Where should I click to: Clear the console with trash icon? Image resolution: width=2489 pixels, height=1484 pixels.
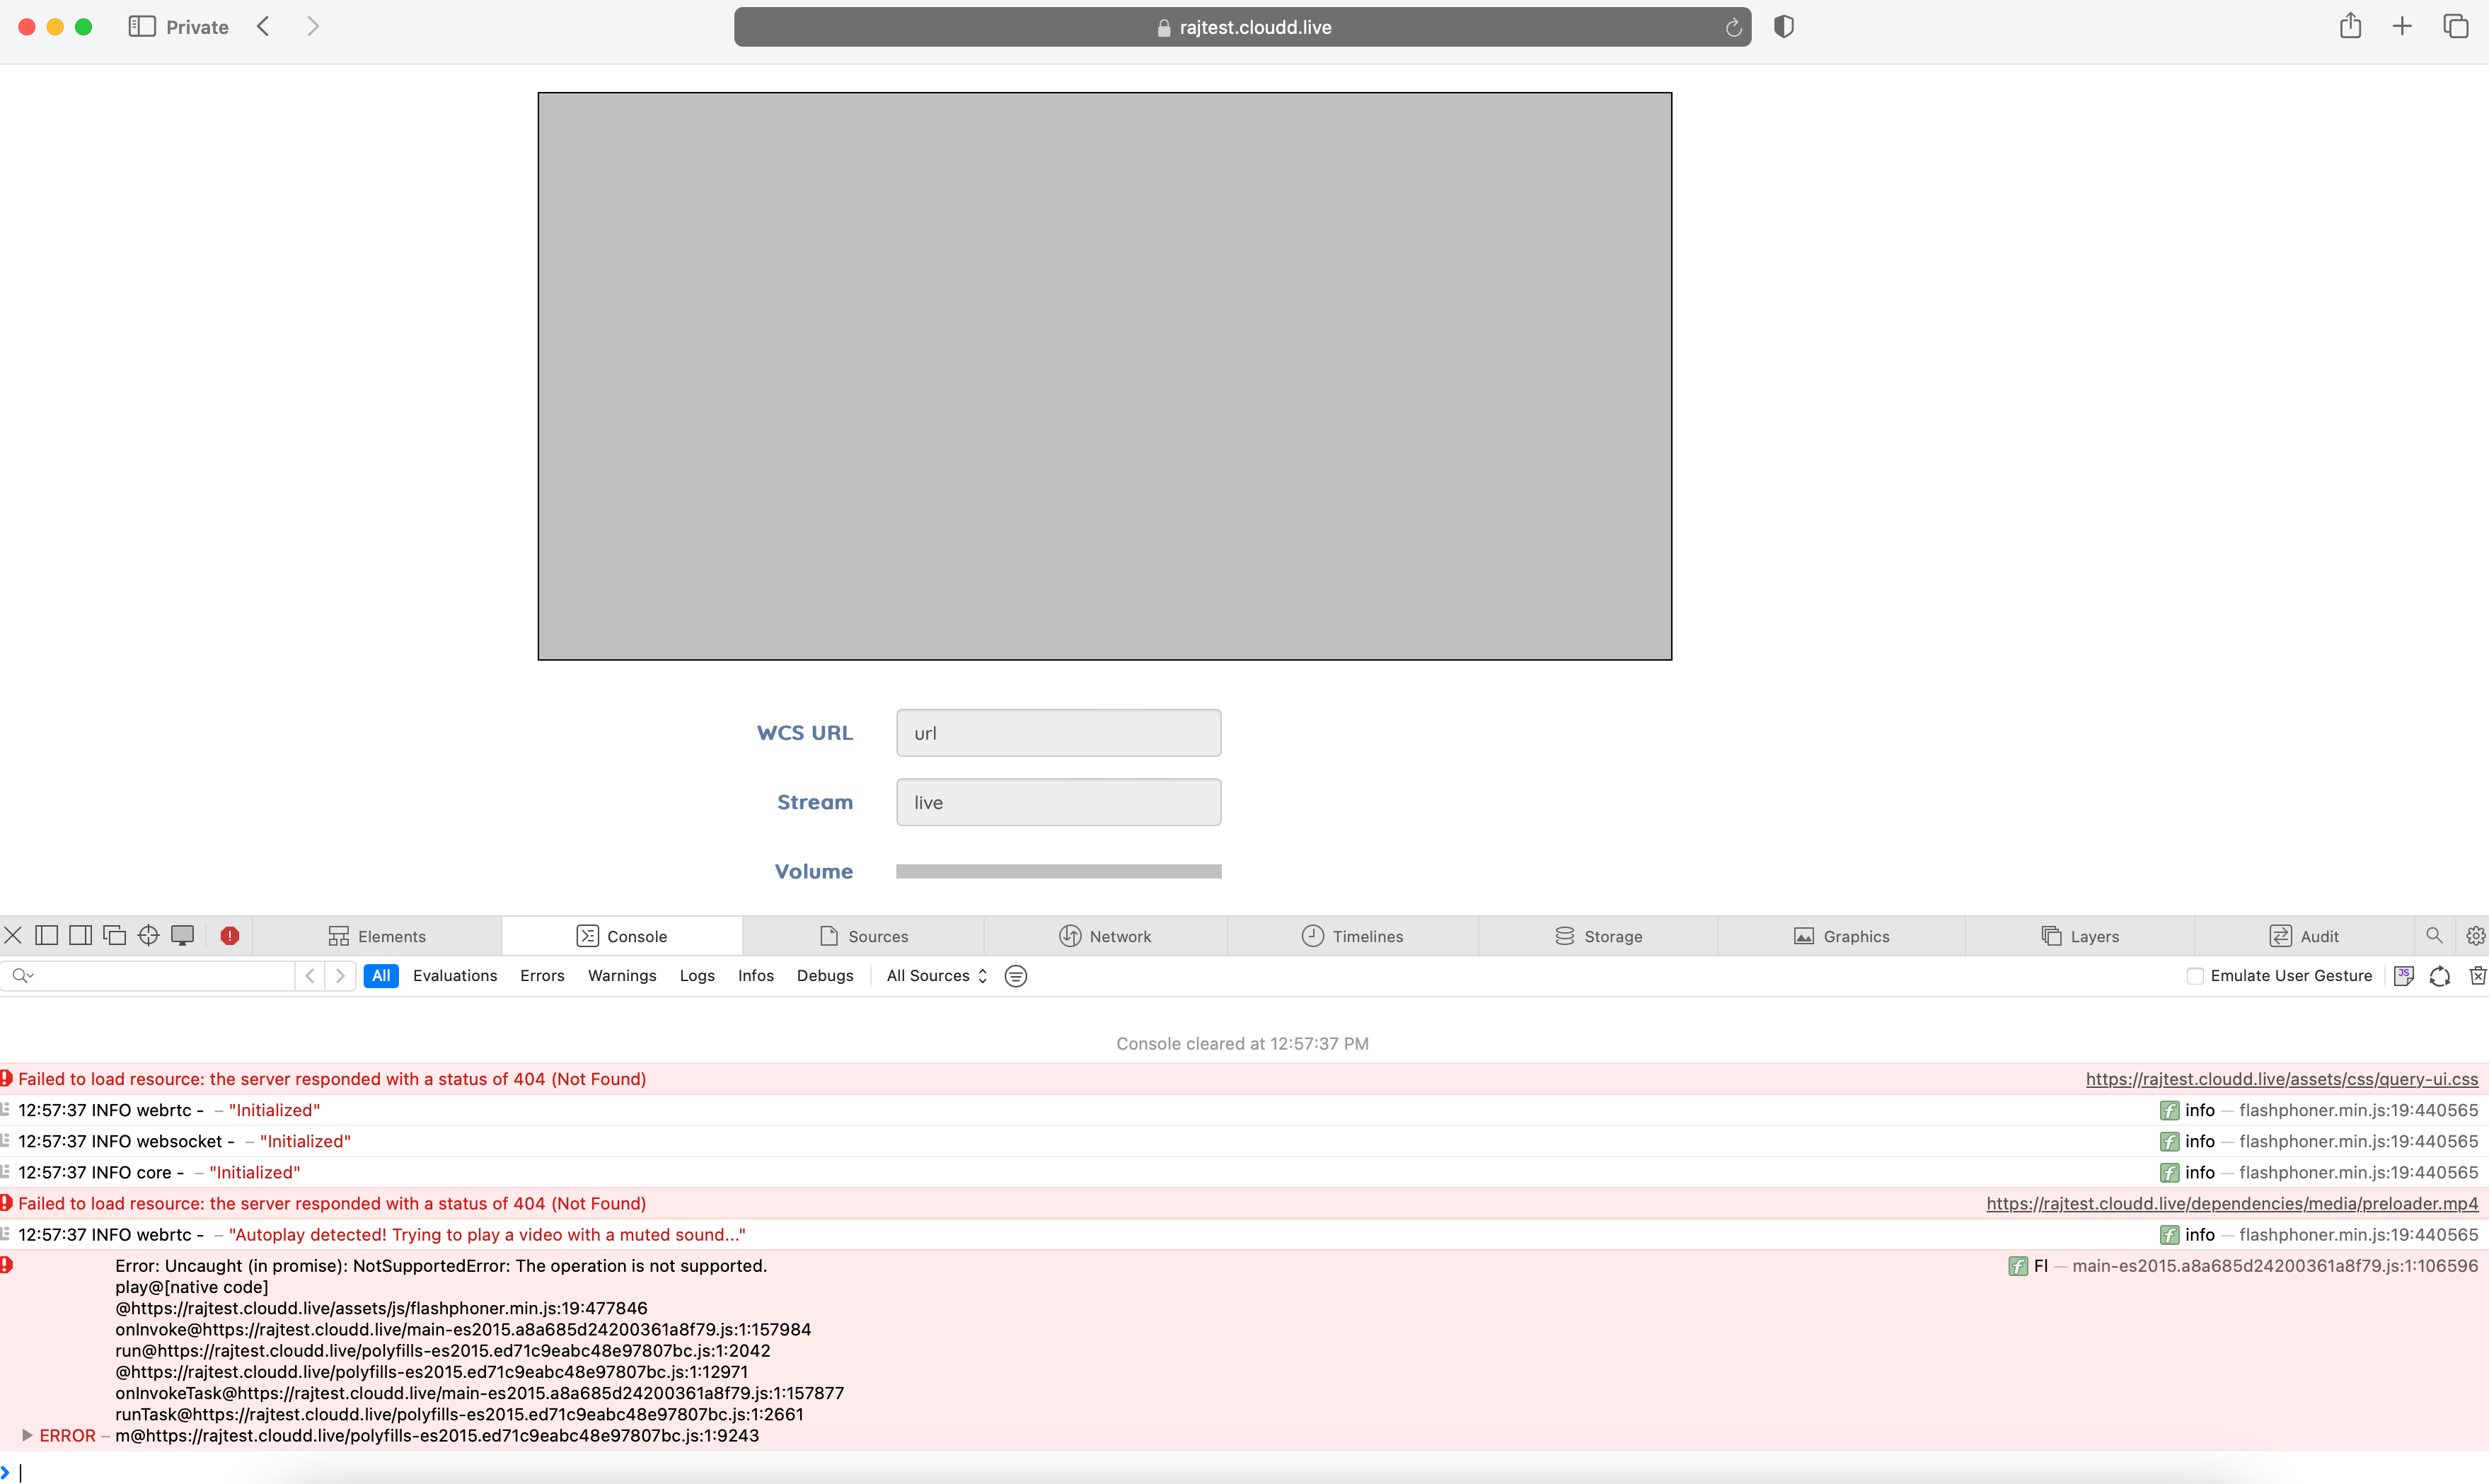(2477, 976)
